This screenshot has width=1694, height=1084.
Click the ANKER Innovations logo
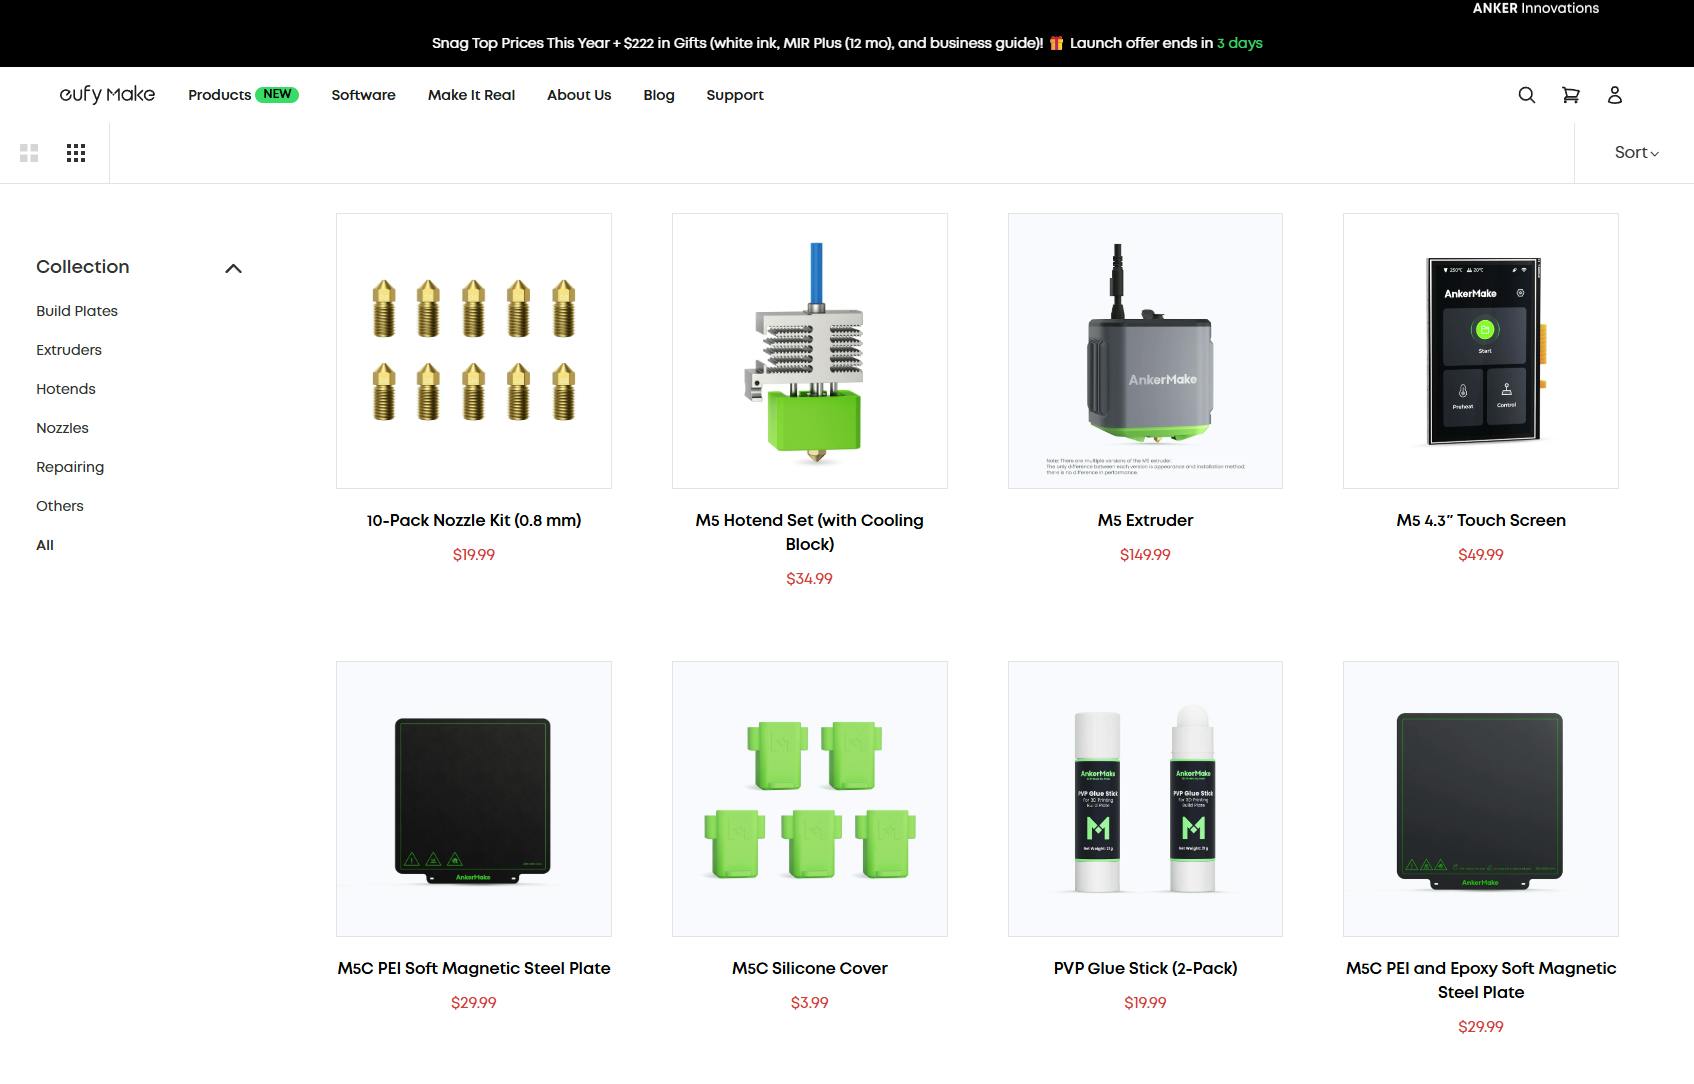(x=1535, y=8)
